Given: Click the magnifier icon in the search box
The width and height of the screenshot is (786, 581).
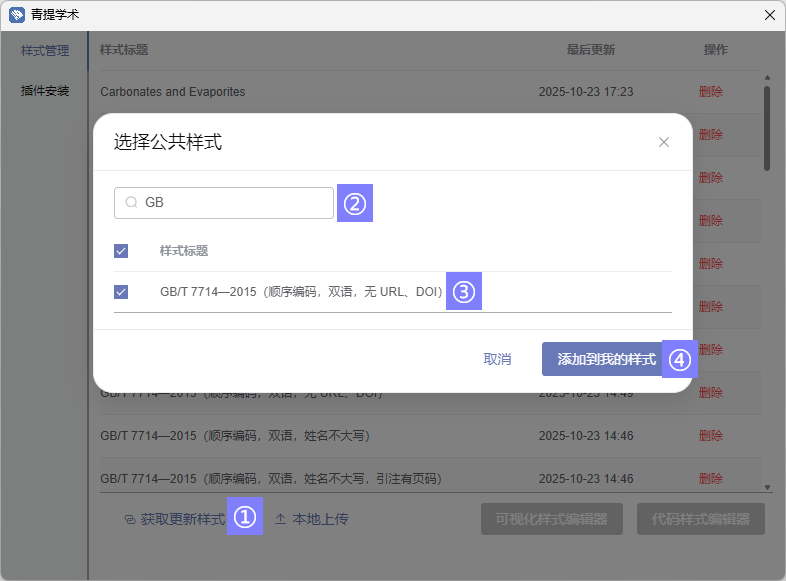Looking at the screenshot, I should tap(131, 203).
